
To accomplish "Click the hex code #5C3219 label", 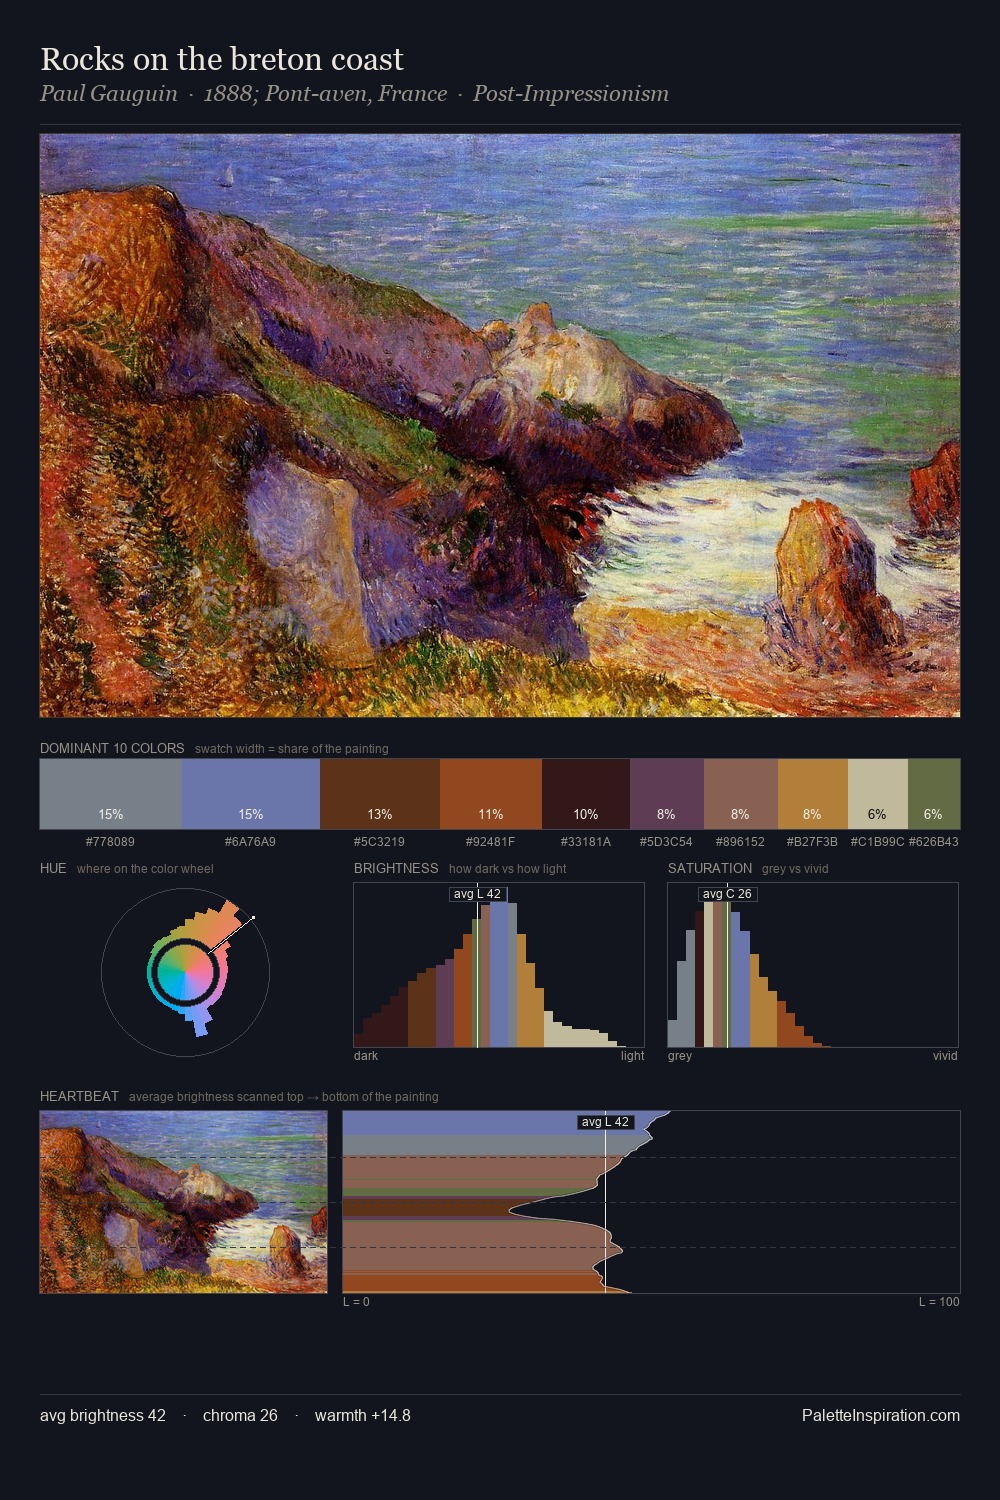I will (379, 842).
